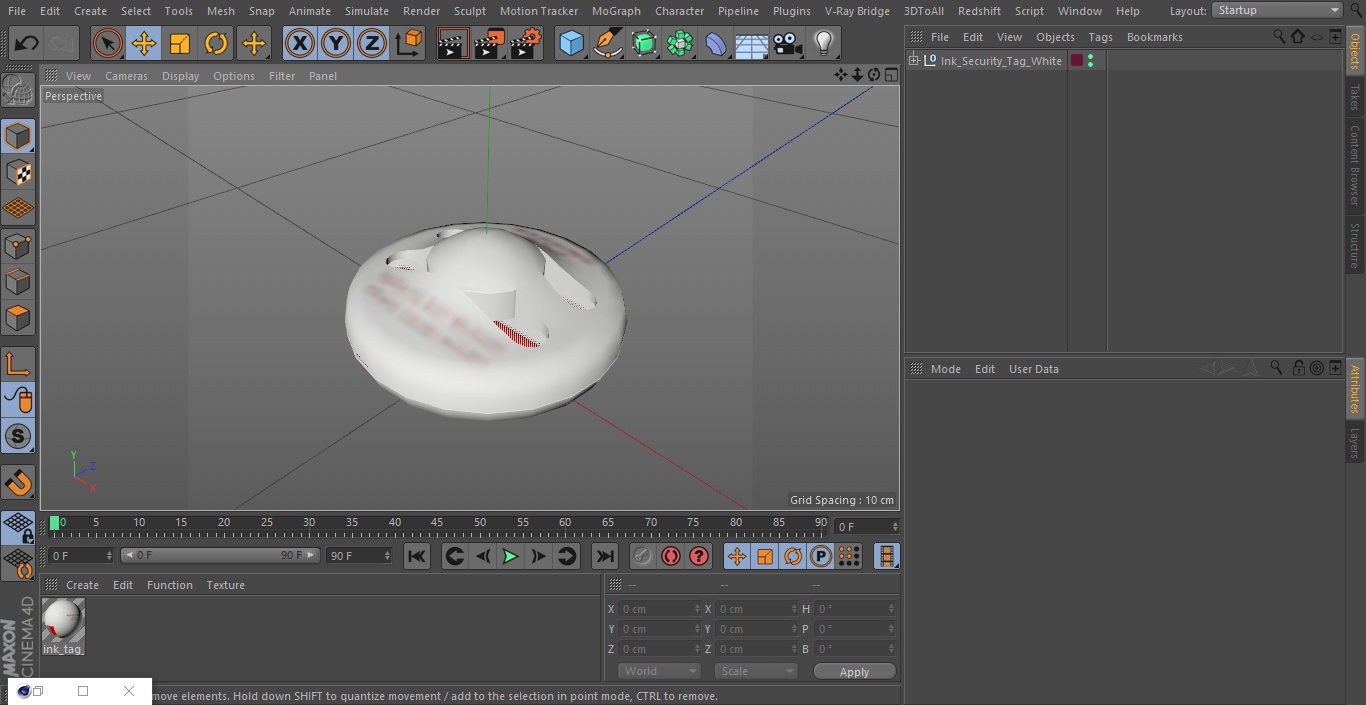Toggle Snap with the S icon
This screenshot has width=1366, height=705.
(18, 436)
